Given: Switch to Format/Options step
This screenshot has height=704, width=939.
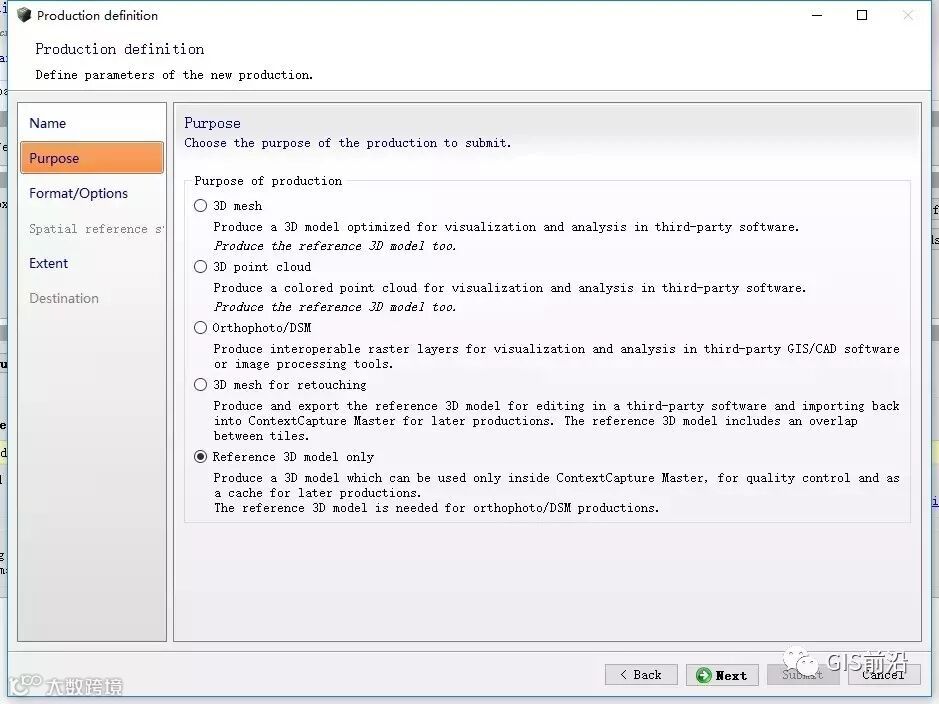Looking at the screenshot, I should (92, 193).
